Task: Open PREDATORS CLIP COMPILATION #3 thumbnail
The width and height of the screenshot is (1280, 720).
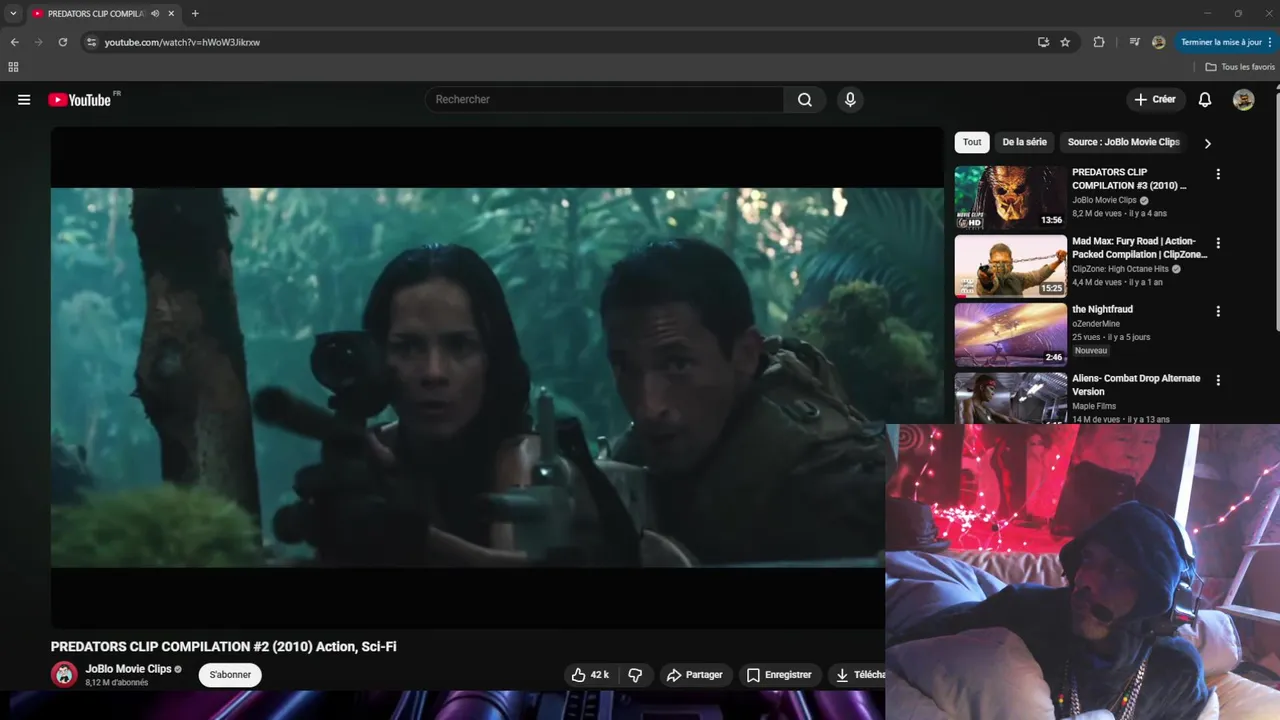Action: (1010, 198)
